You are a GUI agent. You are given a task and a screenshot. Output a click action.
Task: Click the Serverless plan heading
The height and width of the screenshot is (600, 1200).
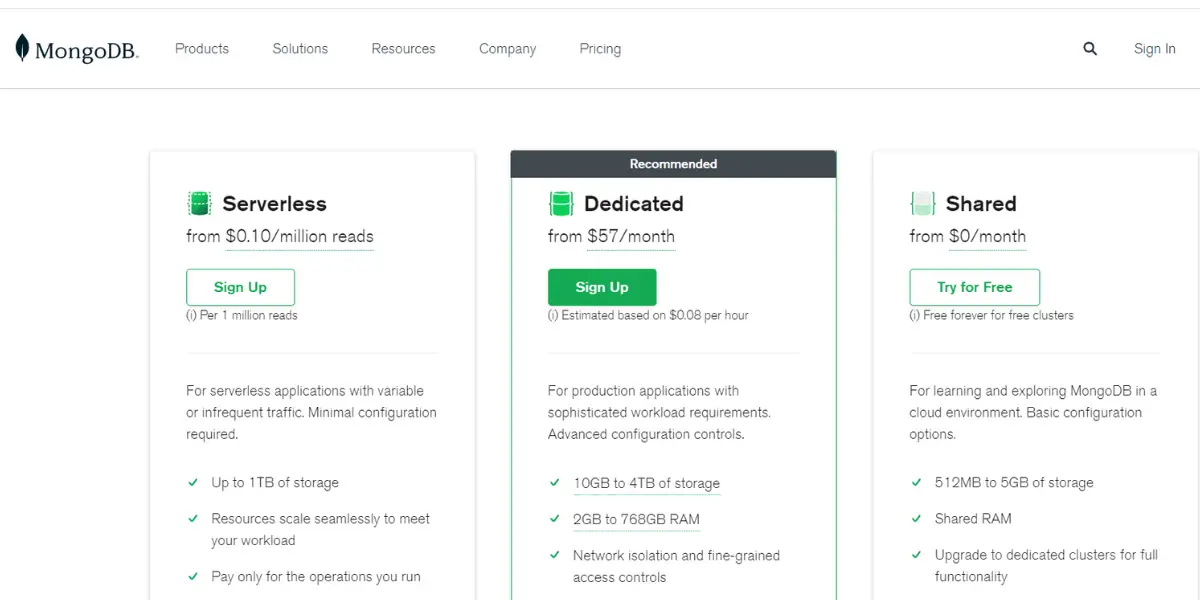(274, 204)
